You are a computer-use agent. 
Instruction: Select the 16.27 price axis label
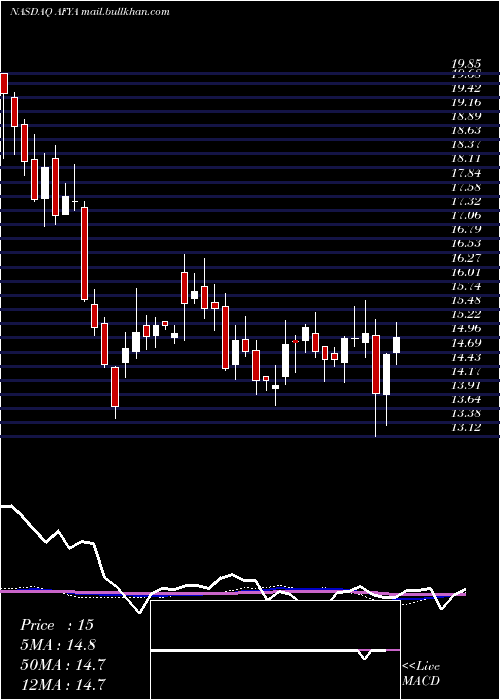pyautogui.click(x=467, y=258)
